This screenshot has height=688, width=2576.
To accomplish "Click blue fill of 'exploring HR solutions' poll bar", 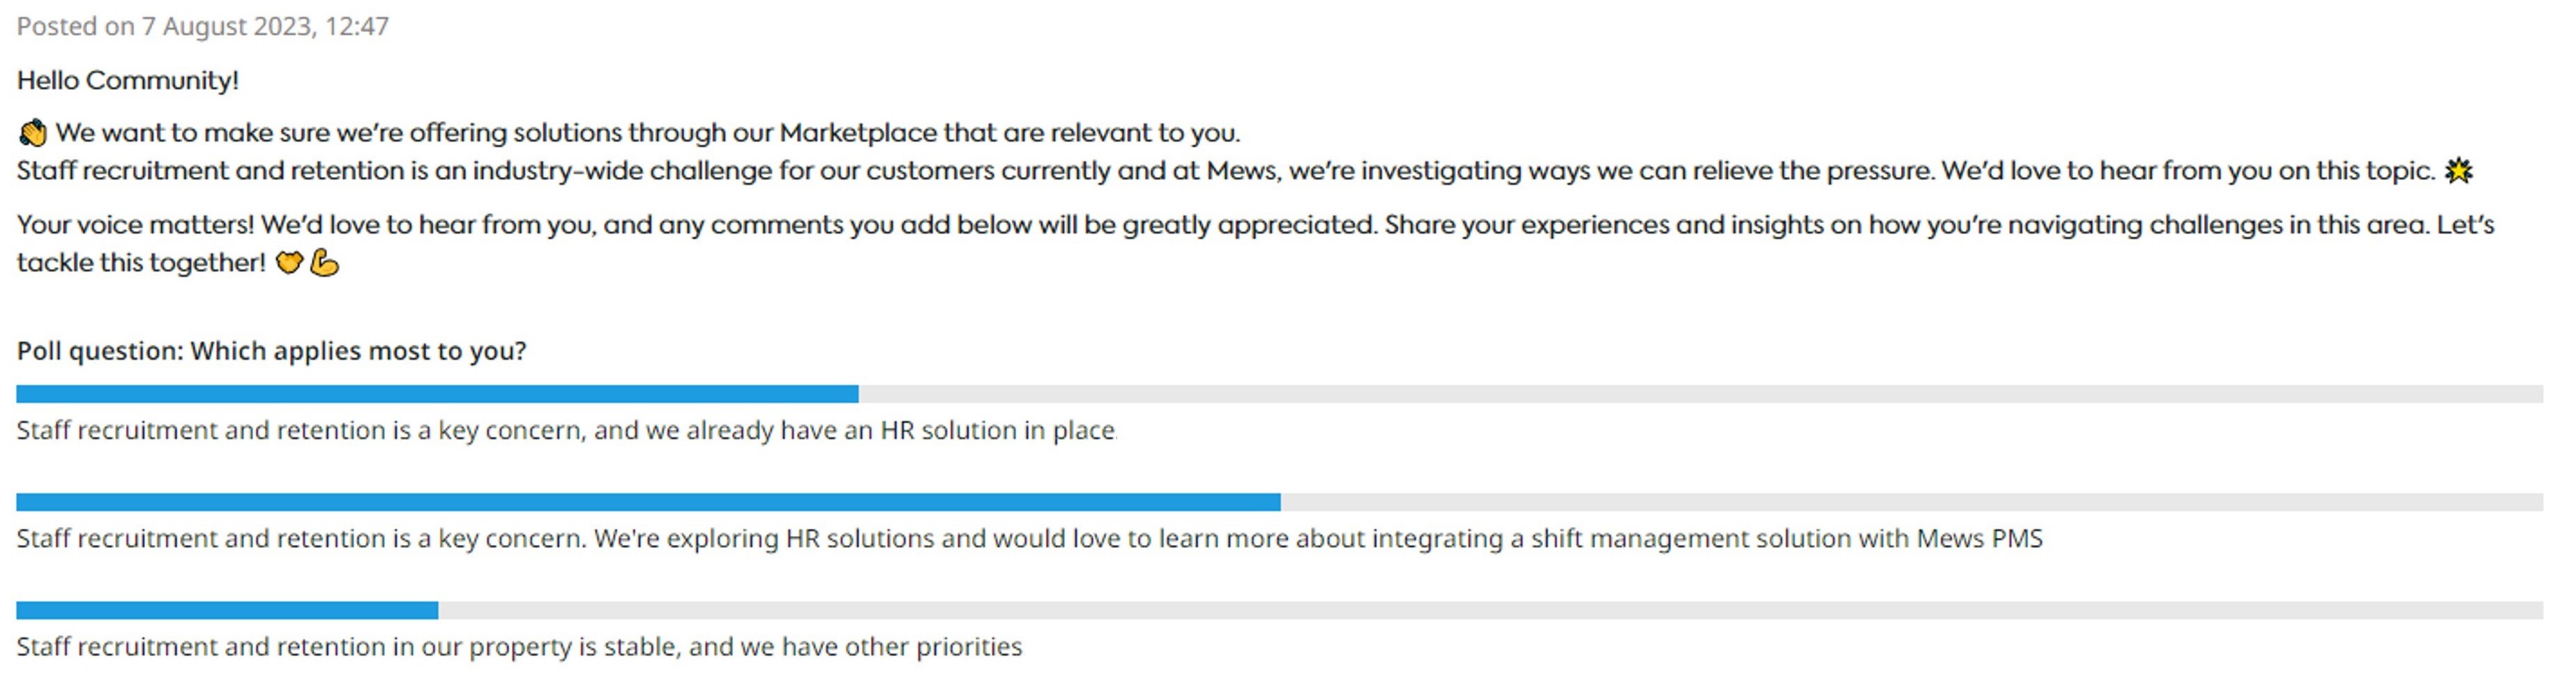I will (x=647, y=502).
